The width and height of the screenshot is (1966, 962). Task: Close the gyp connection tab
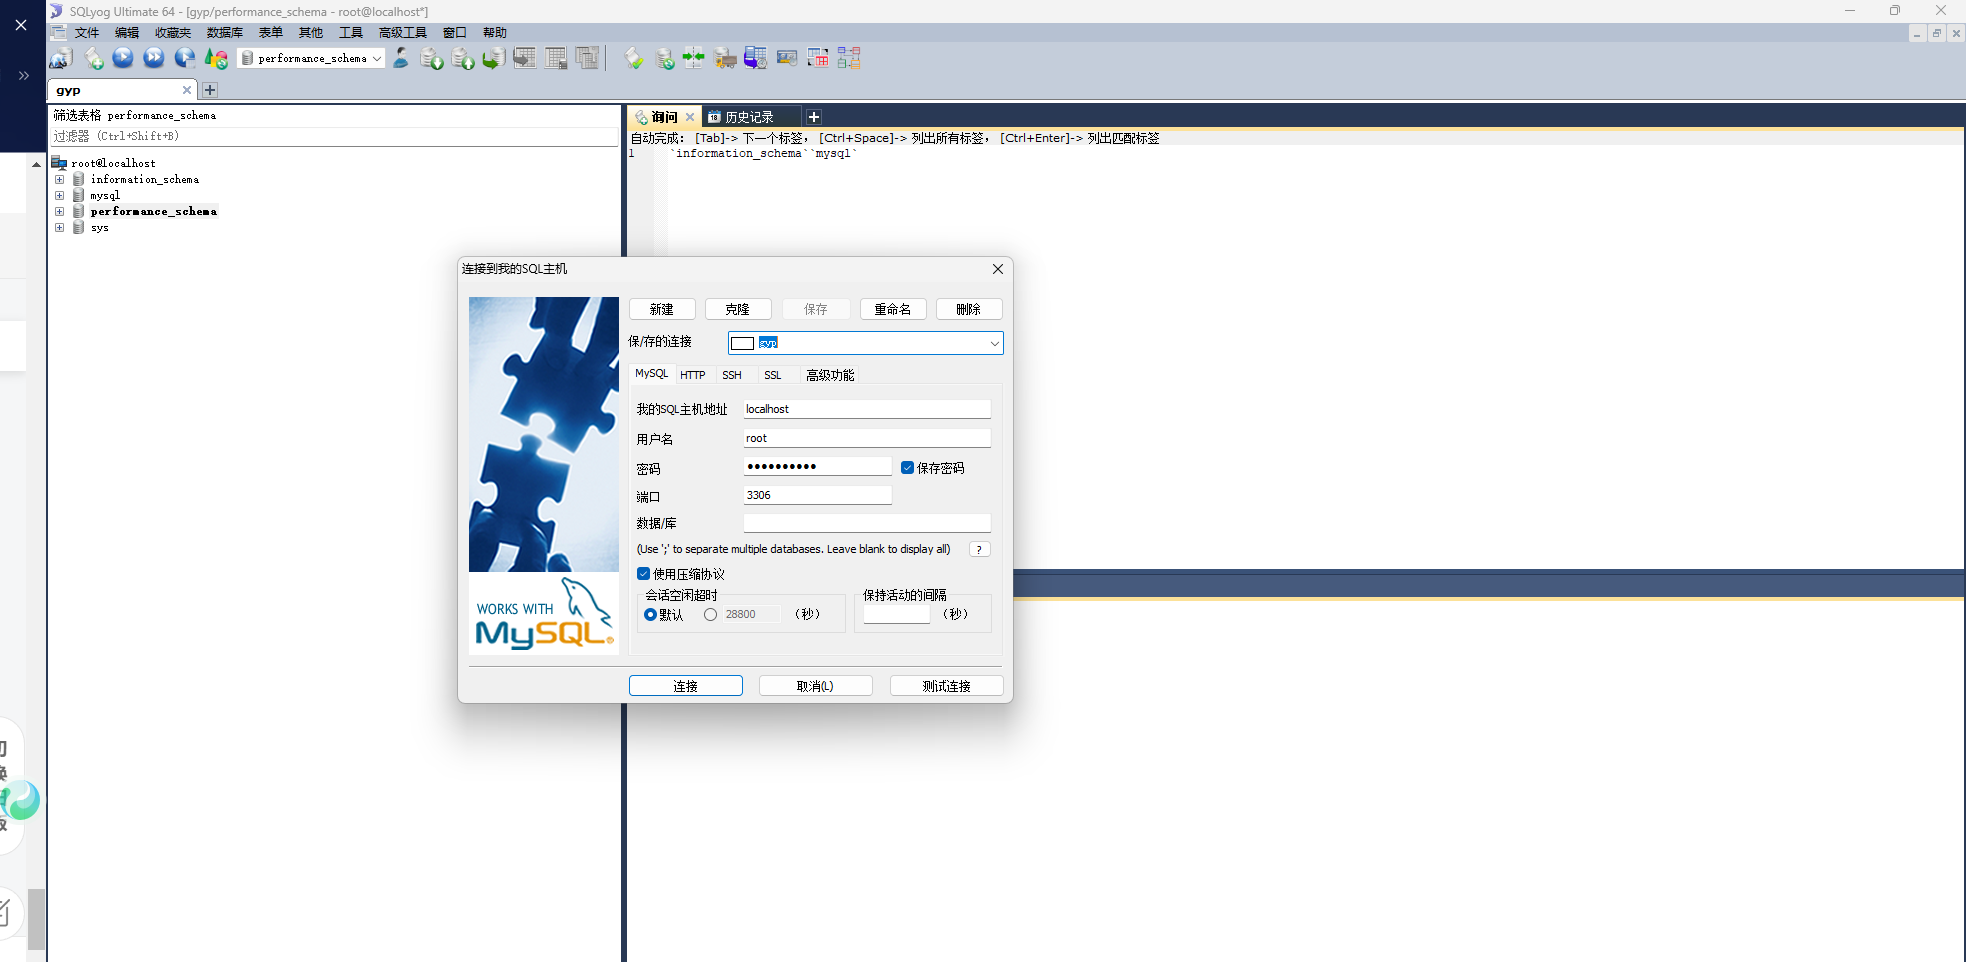coord(186,90)
